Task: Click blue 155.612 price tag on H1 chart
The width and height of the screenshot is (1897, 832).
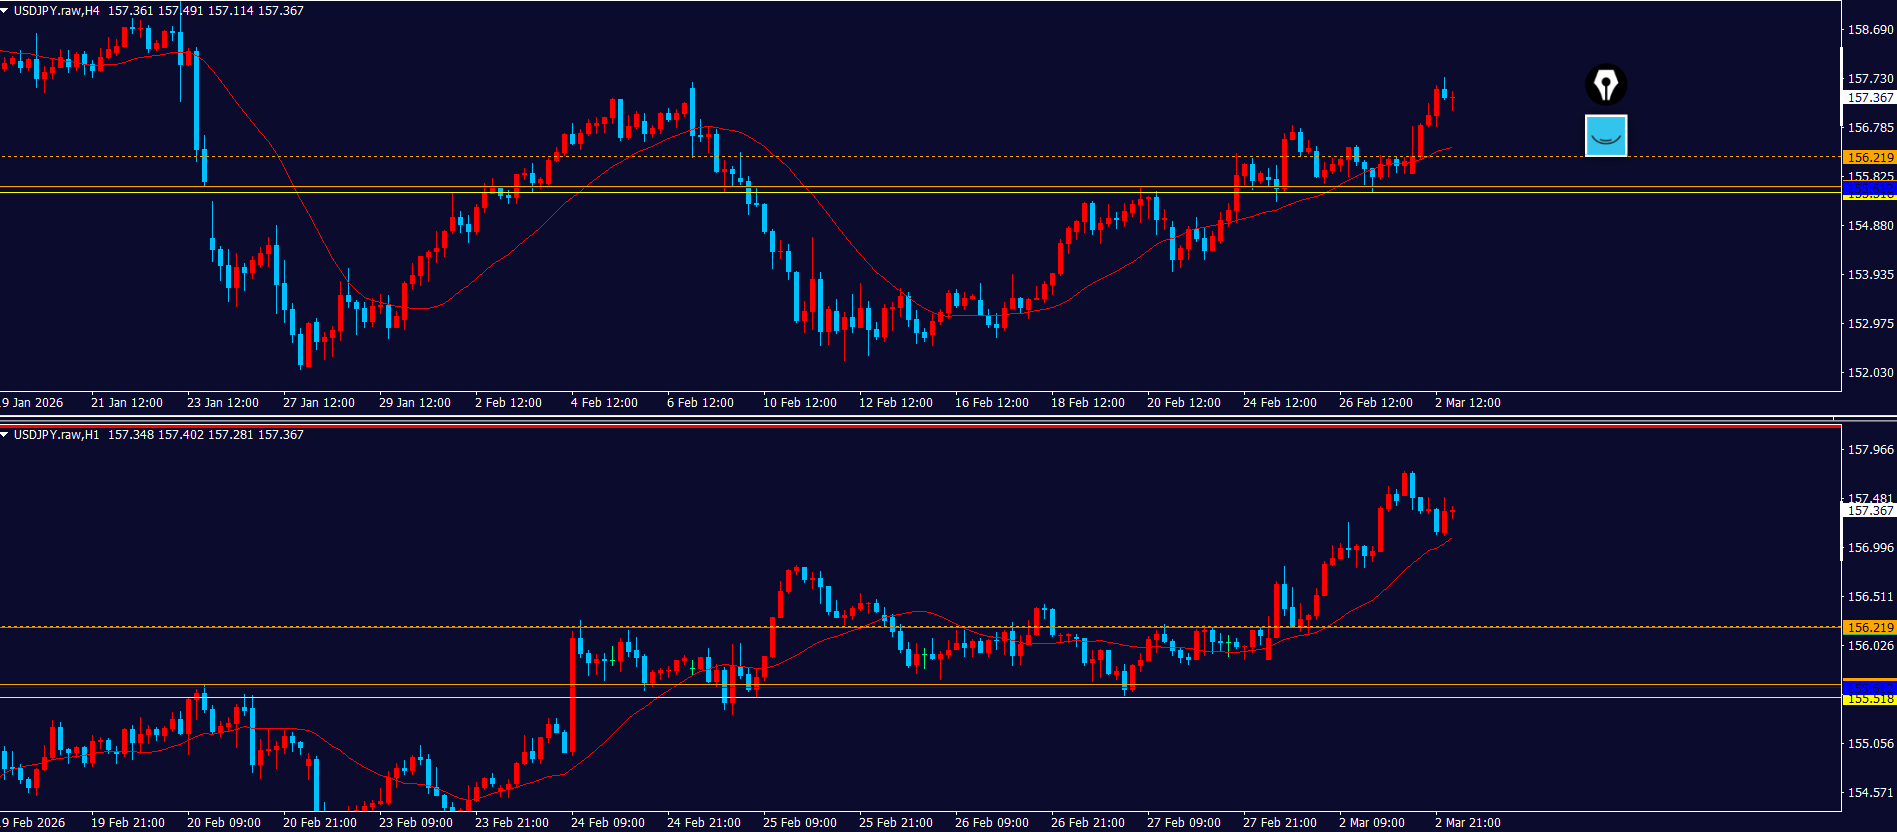Action: (x=1869, y=688)
